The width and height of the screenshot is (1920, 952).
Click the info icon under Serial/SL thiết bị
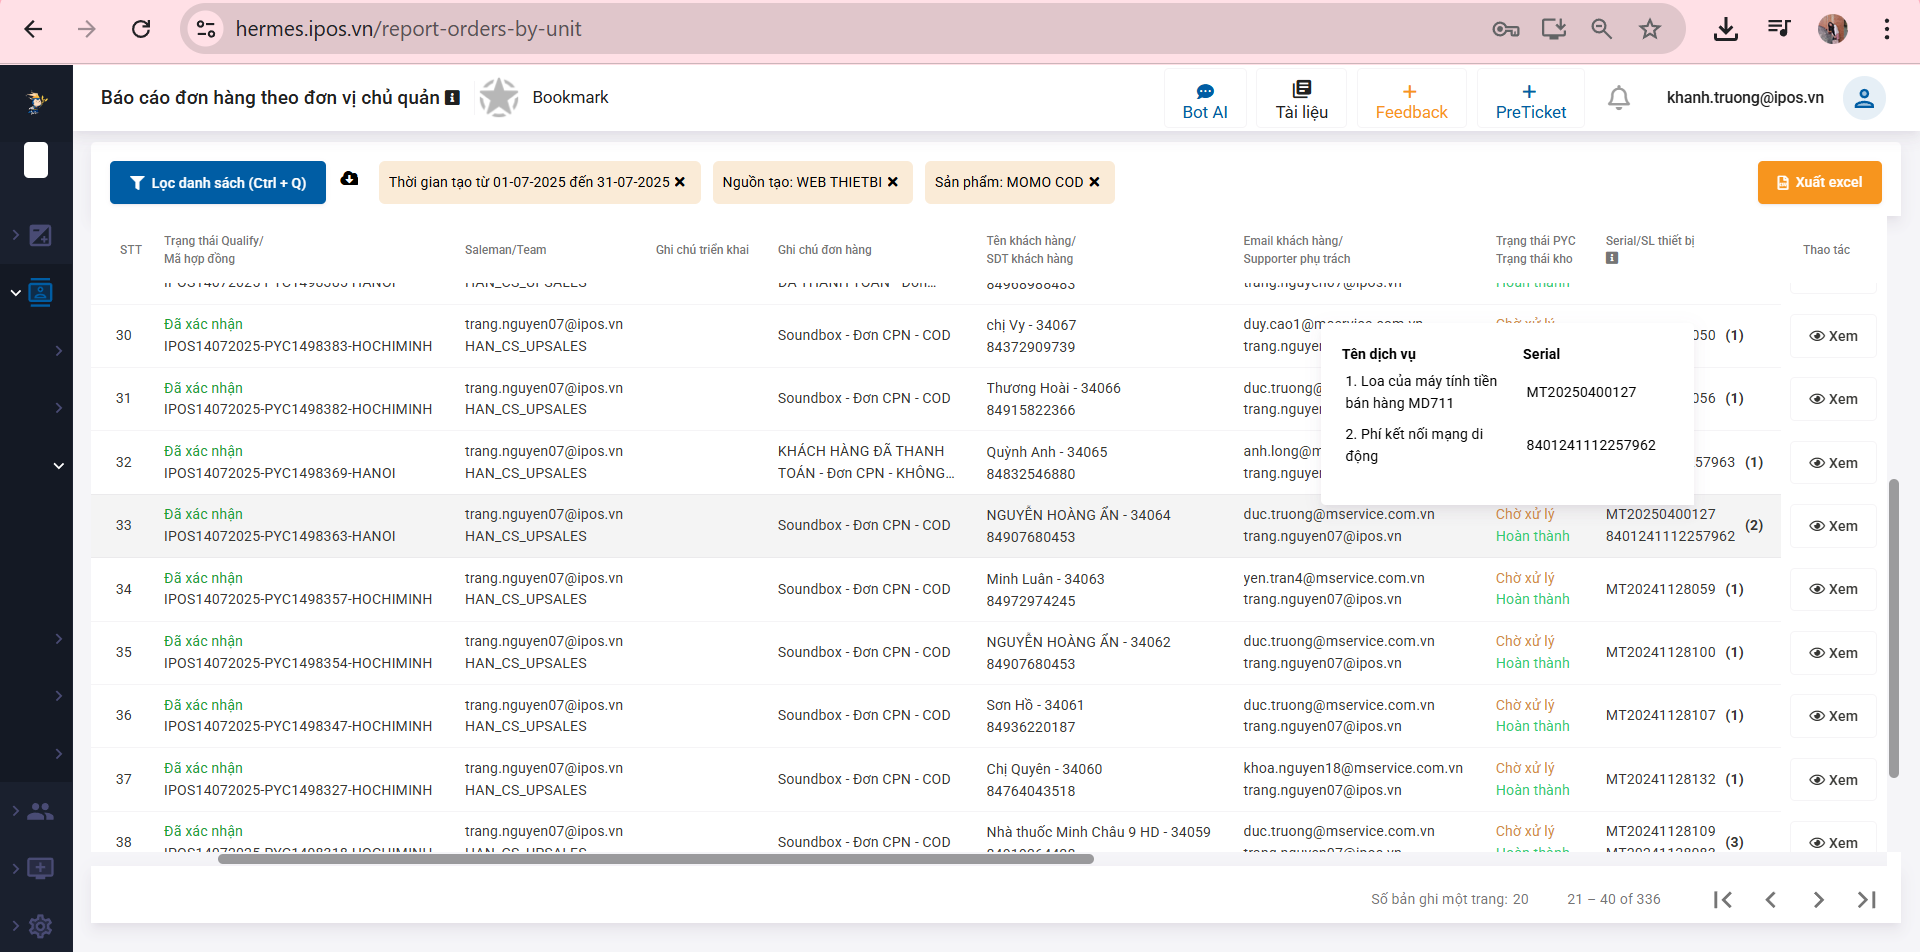(1612, 258)
